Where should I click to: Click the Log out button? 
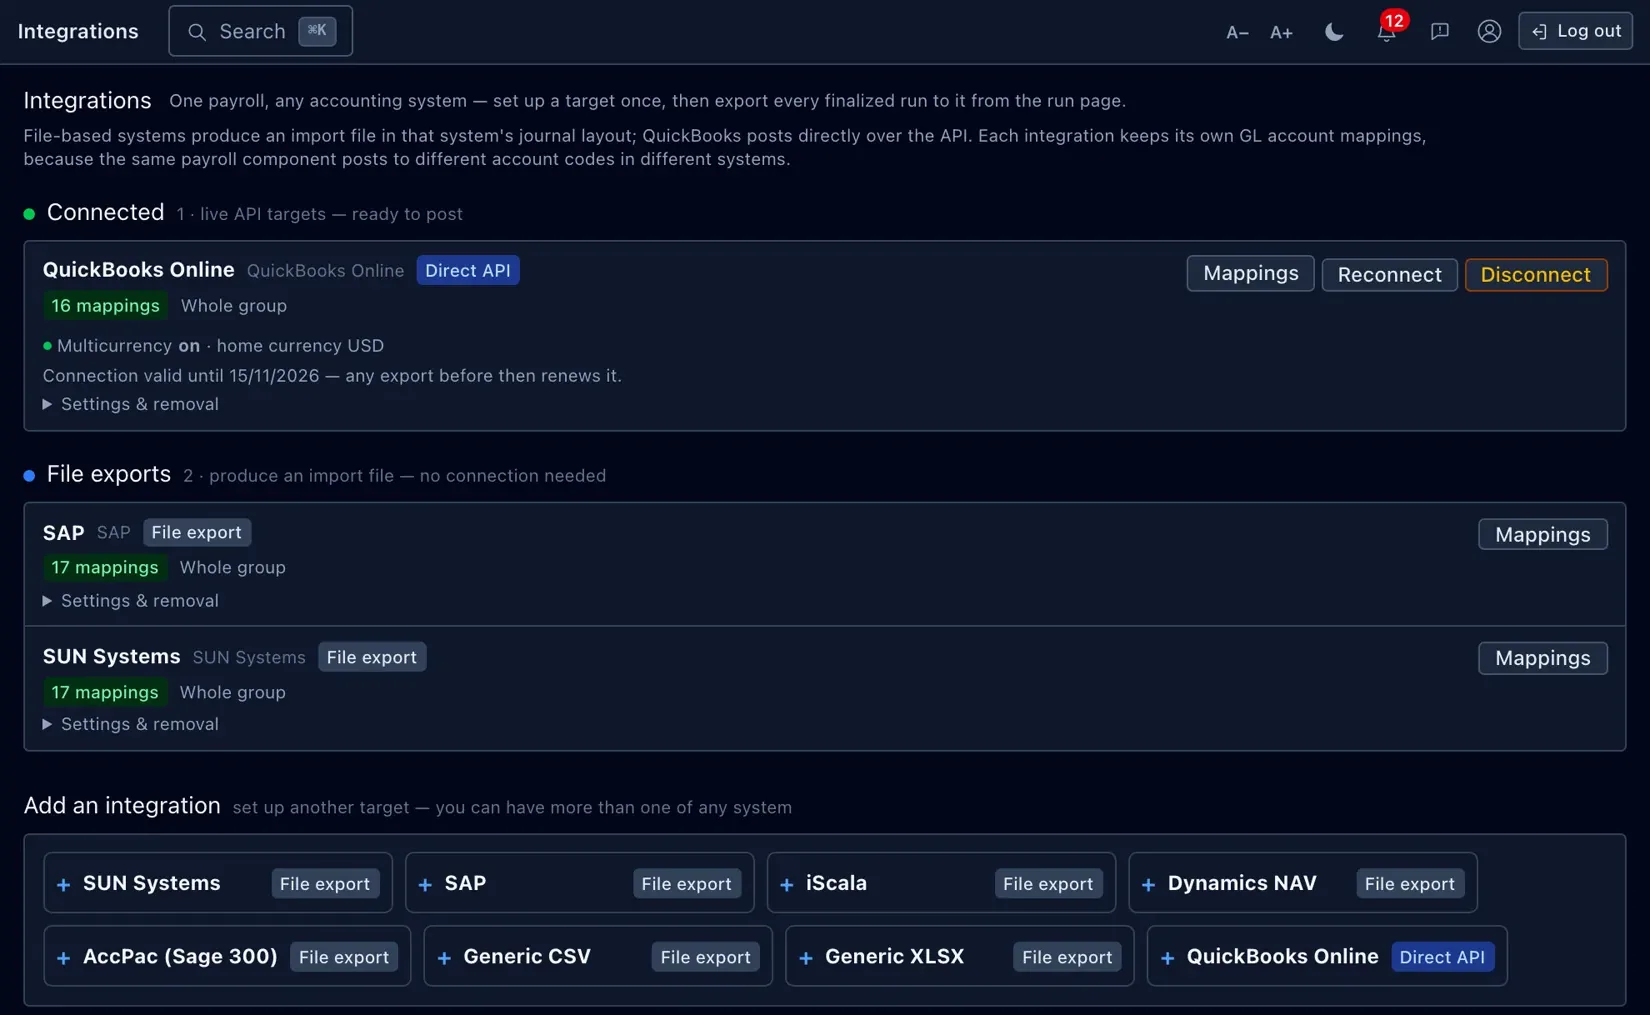click(x=1576, y=31)
